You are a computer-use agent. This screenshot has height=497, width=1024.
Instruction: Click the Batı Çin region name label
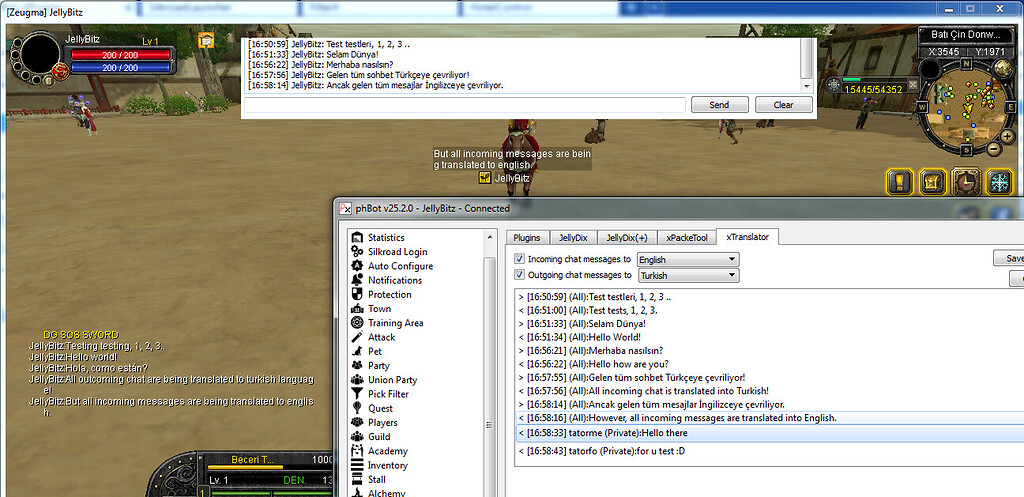pyautogui.click(x=965, y=35)
